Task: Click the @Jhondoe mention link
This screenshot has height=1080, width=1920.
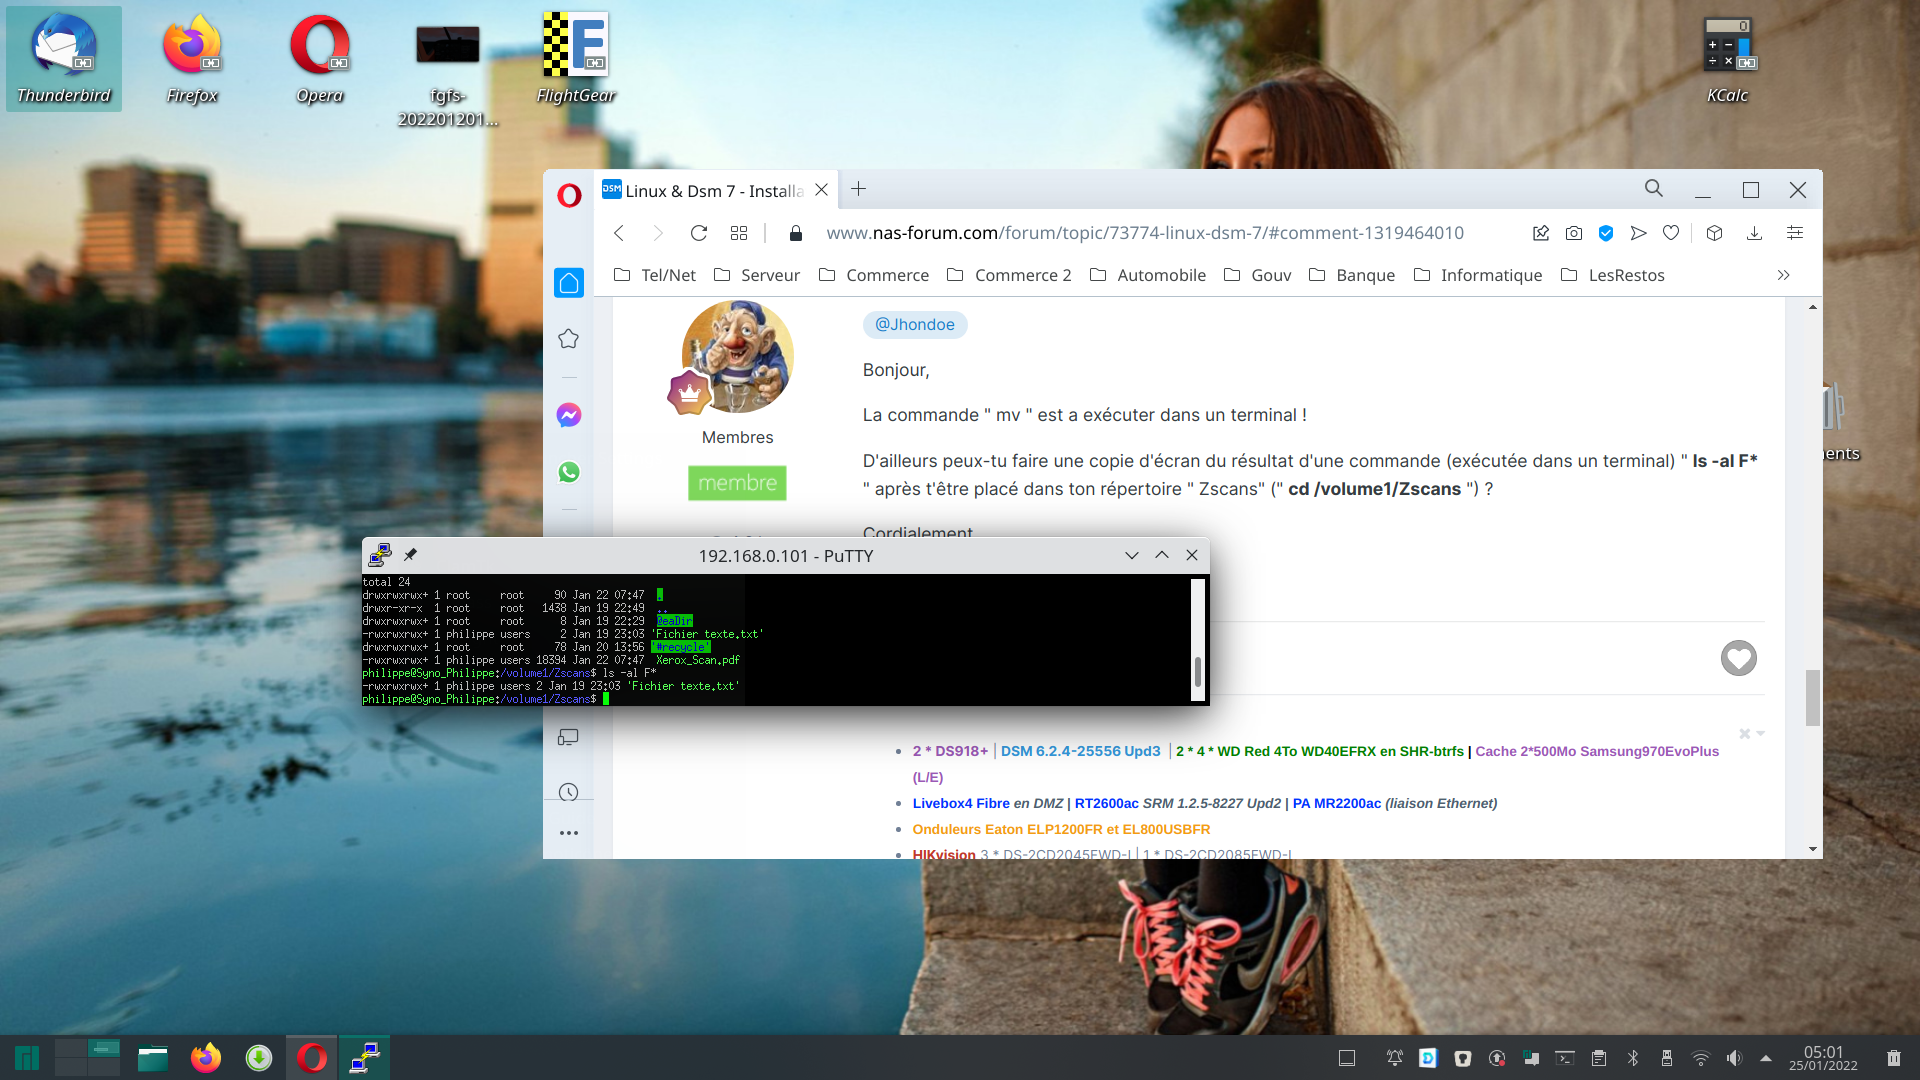Action: click(x=915, y=324)
